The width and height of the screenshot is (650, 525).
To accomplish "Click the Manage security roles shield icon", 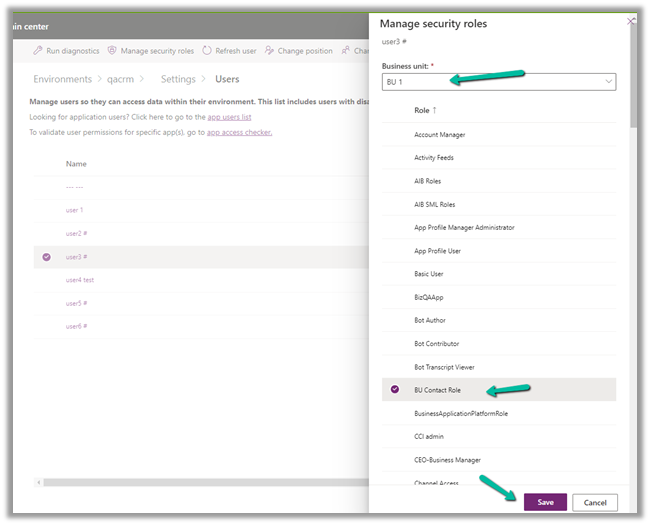I will pos(112,50).
